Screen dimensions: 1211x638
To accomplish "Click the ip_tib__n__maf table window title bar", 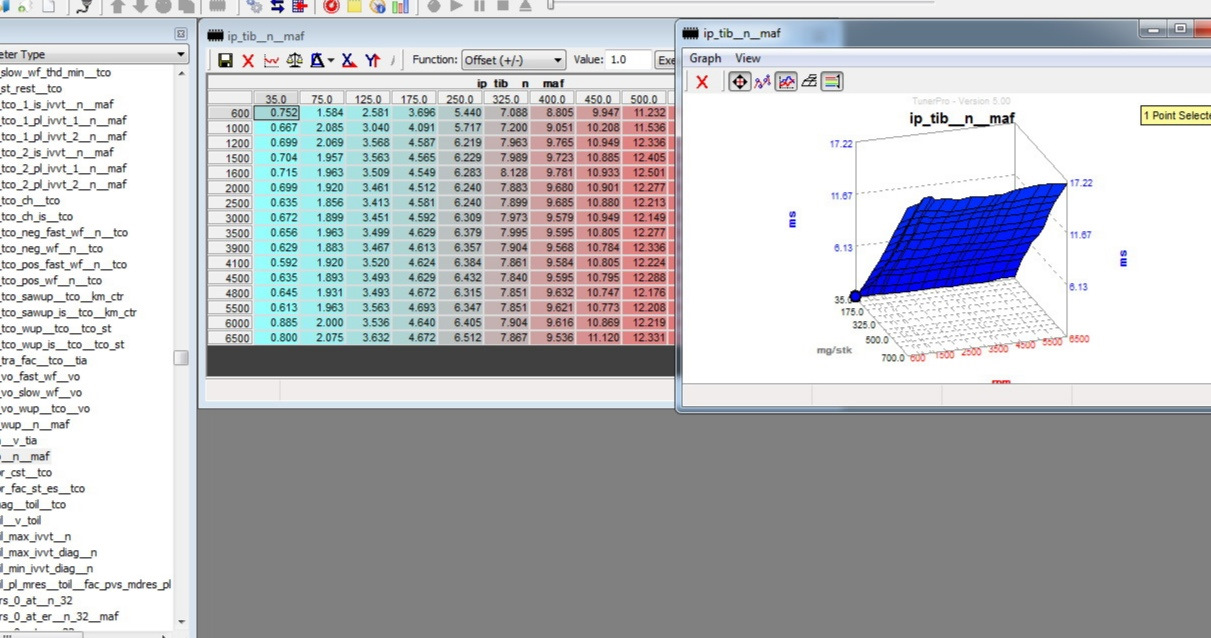I will (437, 34).
